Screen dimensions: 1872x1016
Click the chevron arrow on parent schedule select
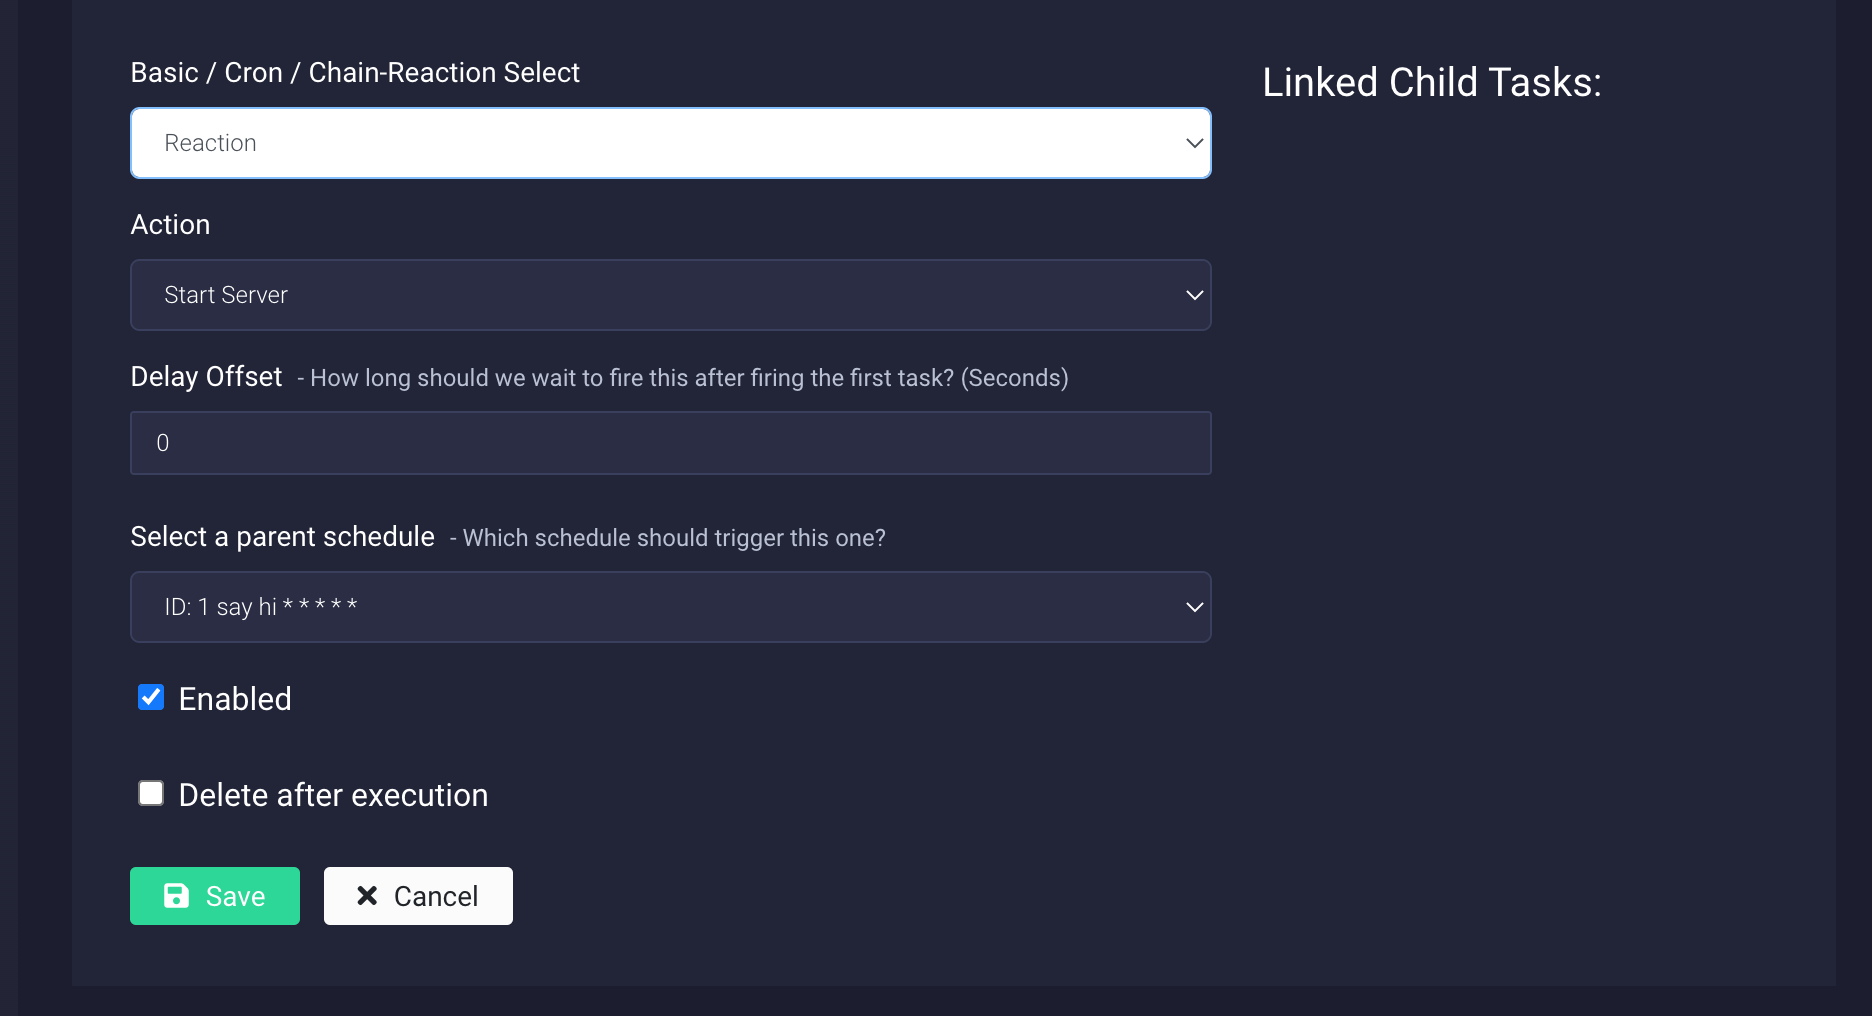point(1194,607)
